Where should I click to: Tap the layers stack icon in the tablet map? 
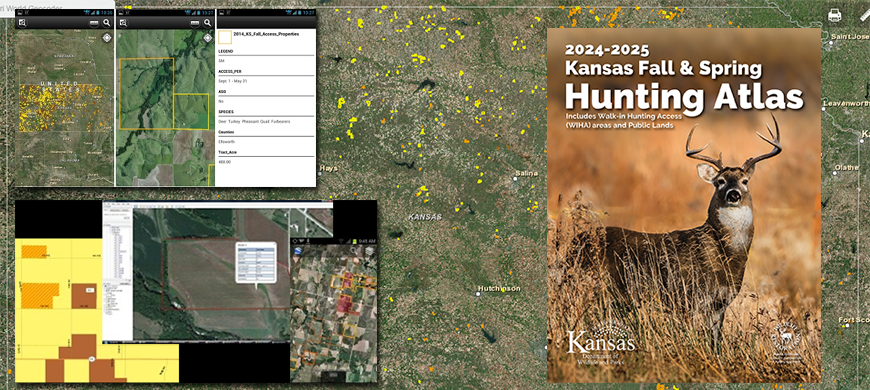pos(370,251)
